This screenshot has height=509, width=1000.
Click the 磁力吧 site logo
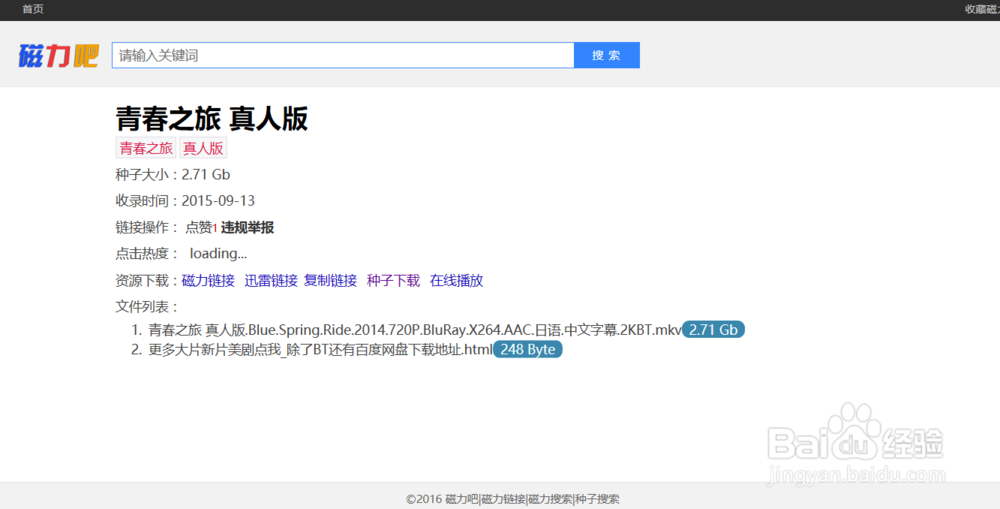pos(58,55)
